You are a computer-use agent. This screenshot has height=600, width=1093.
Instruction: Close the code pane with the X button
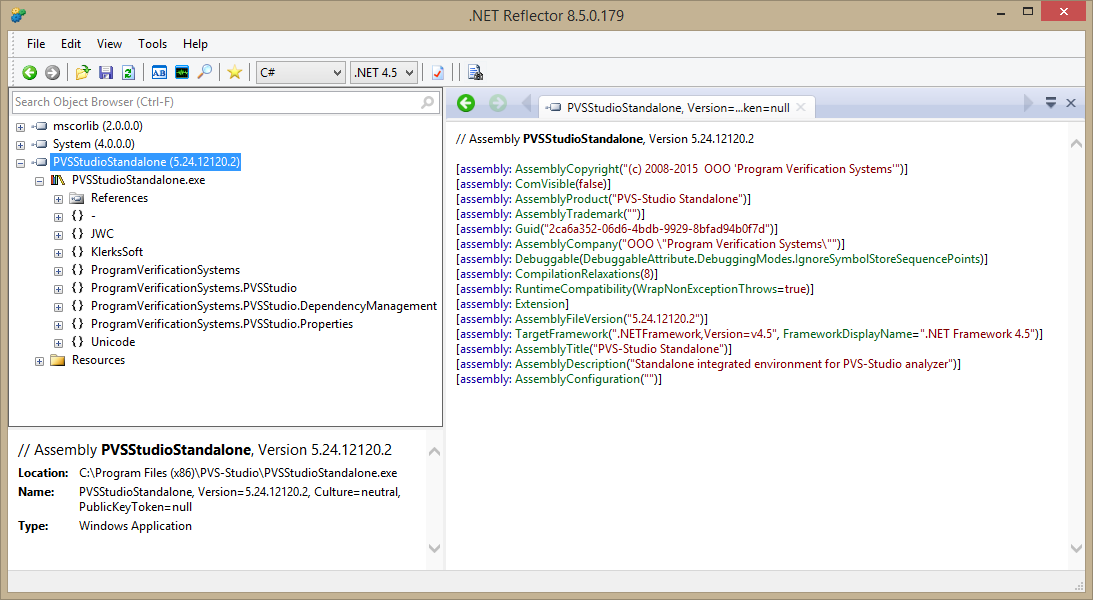click(x=1071, y=103)
